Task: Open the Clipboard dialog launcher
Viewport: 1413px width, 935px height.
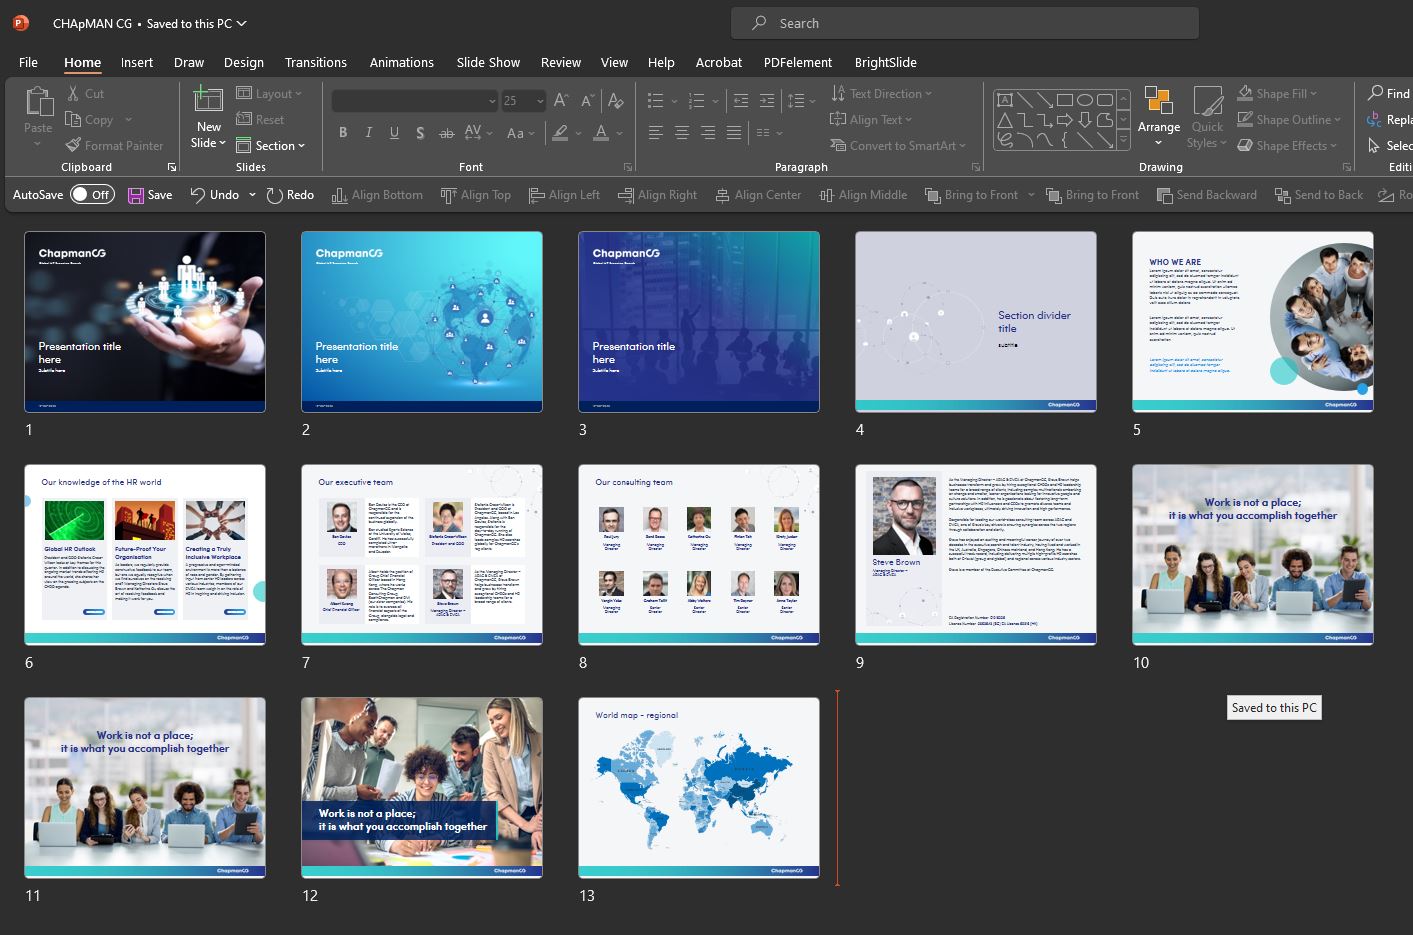Action: pos(171,167)
